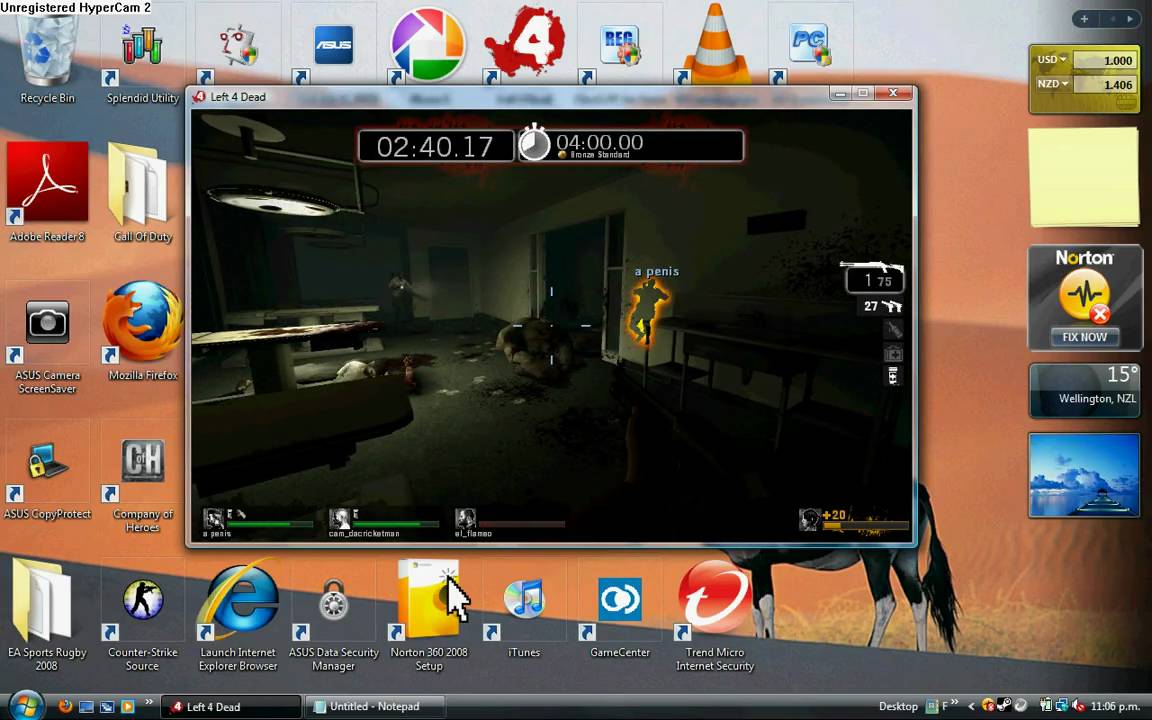Click the slideshow picture gadget
The width and height of the screenshot is (1152, 720).
1084,475
